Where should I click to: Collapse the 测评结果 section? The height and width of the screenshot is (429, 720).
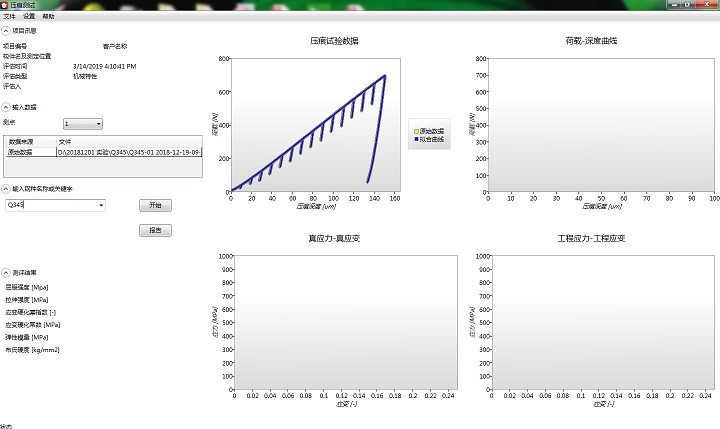pyautogui.click(x=6, y=271)
